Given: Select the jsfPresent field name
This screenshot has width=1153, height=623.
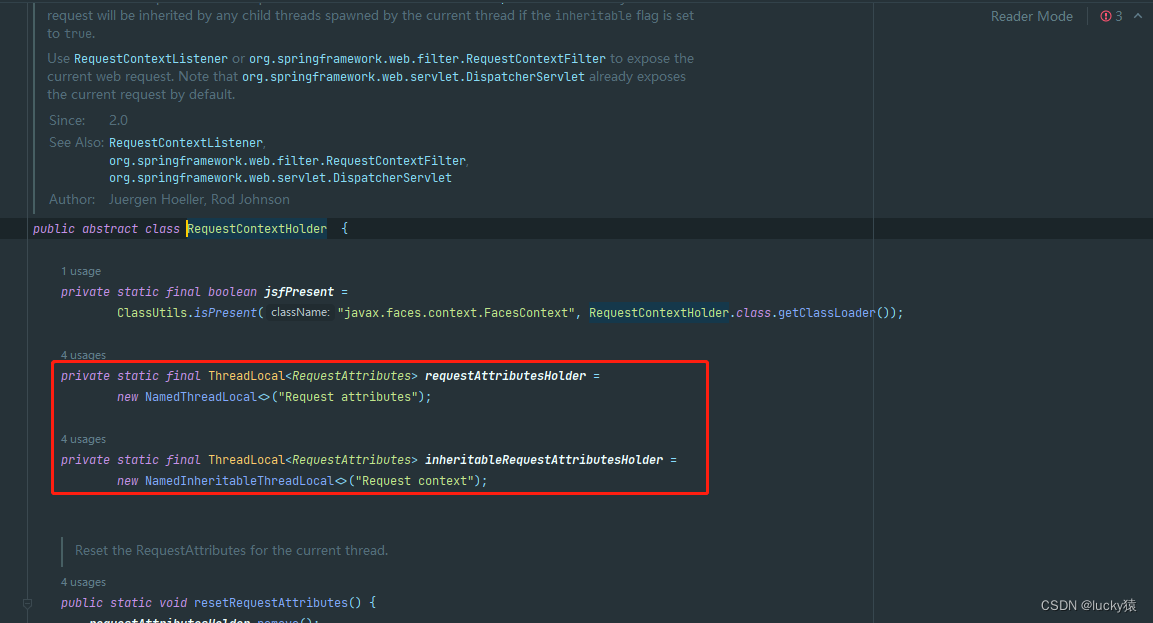Looking at the screenshot, I should click(299, 292).
